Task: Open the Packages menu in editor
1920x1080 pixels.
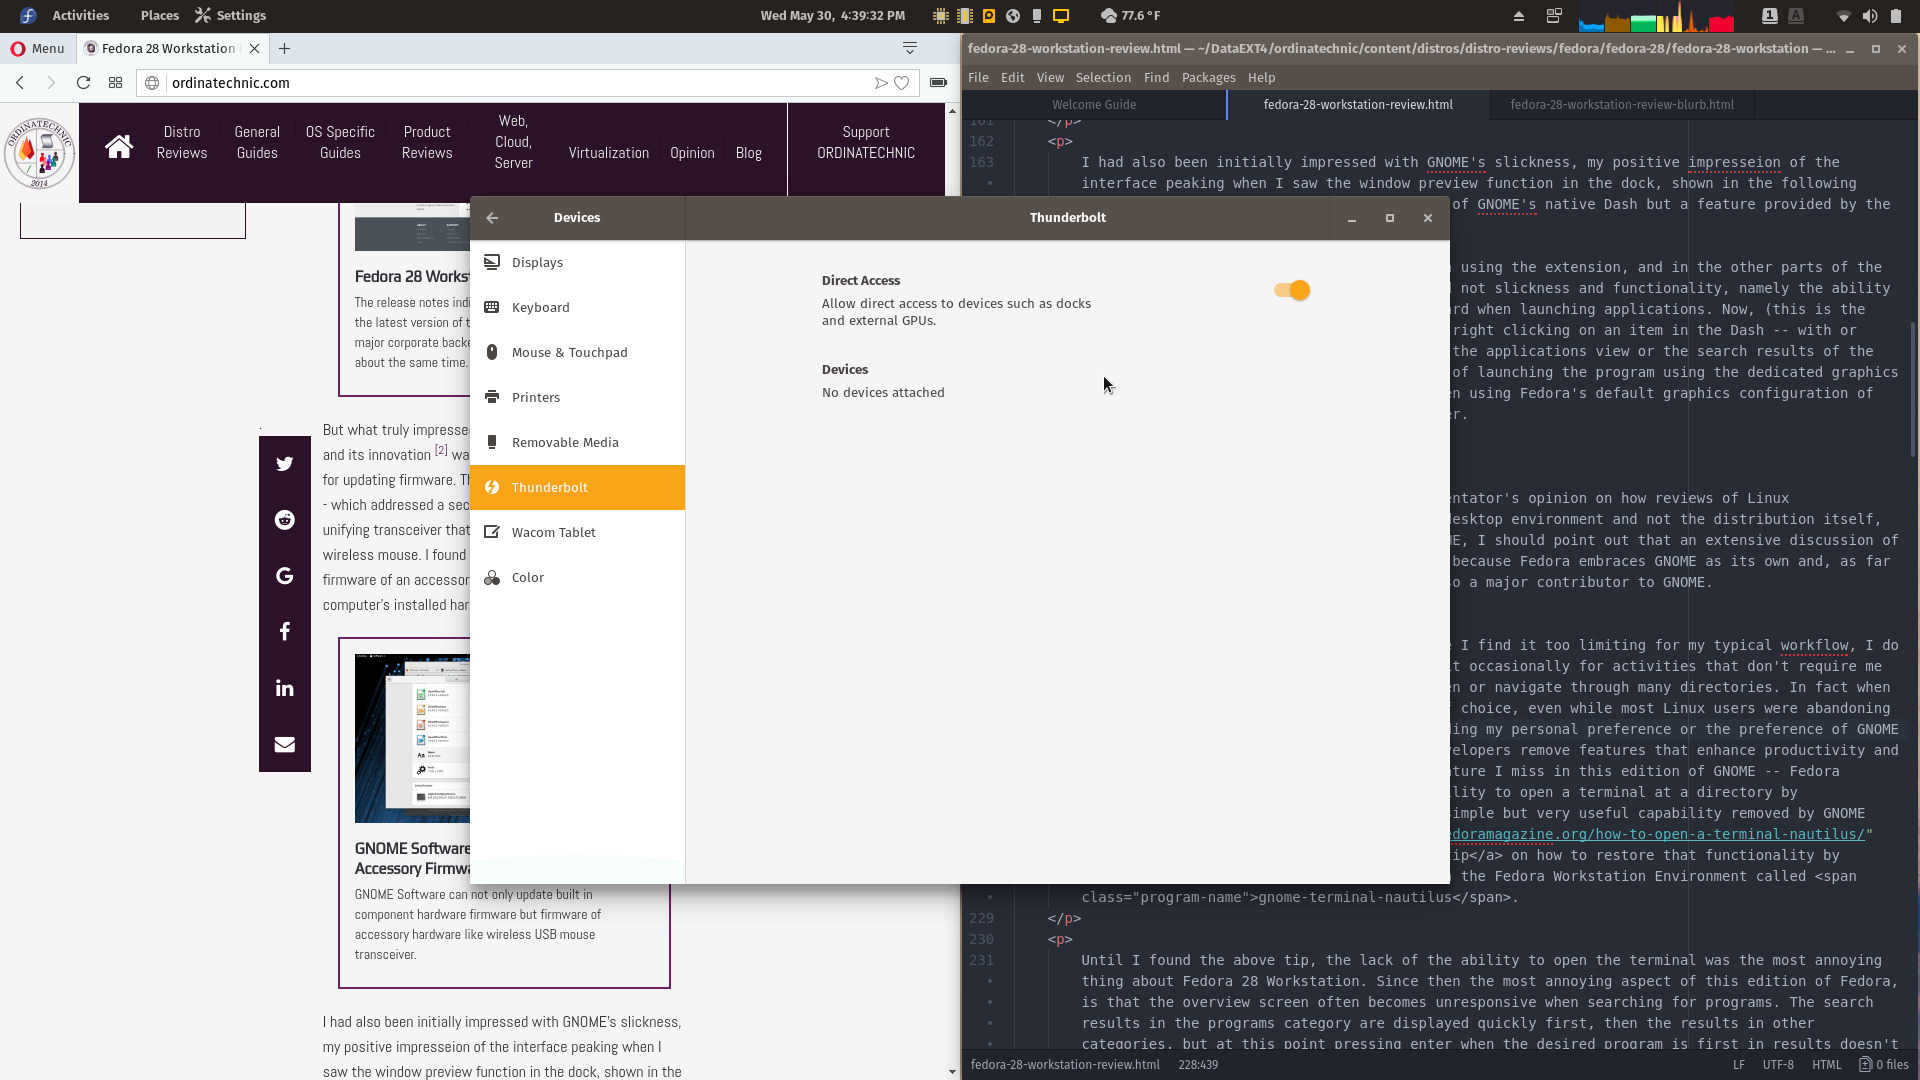Action: point(1208,77)
